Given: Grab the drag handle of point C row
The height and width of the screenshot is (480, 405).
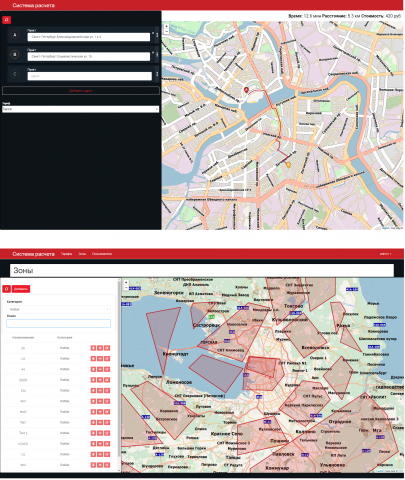Looking at the screenshot, I should coord(157,74).
